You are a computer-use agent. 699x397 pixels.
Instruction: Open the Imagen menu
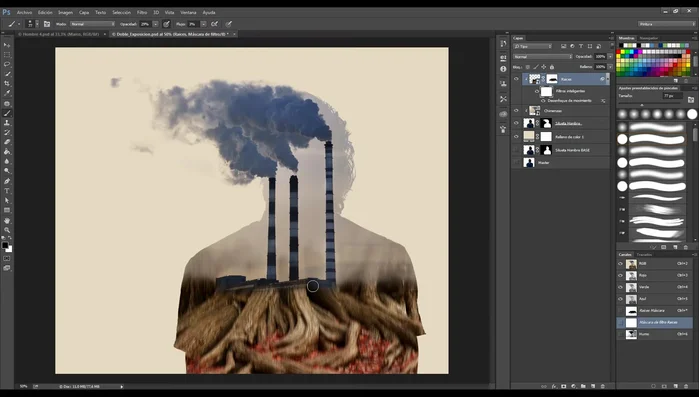(x=65, y=12)
